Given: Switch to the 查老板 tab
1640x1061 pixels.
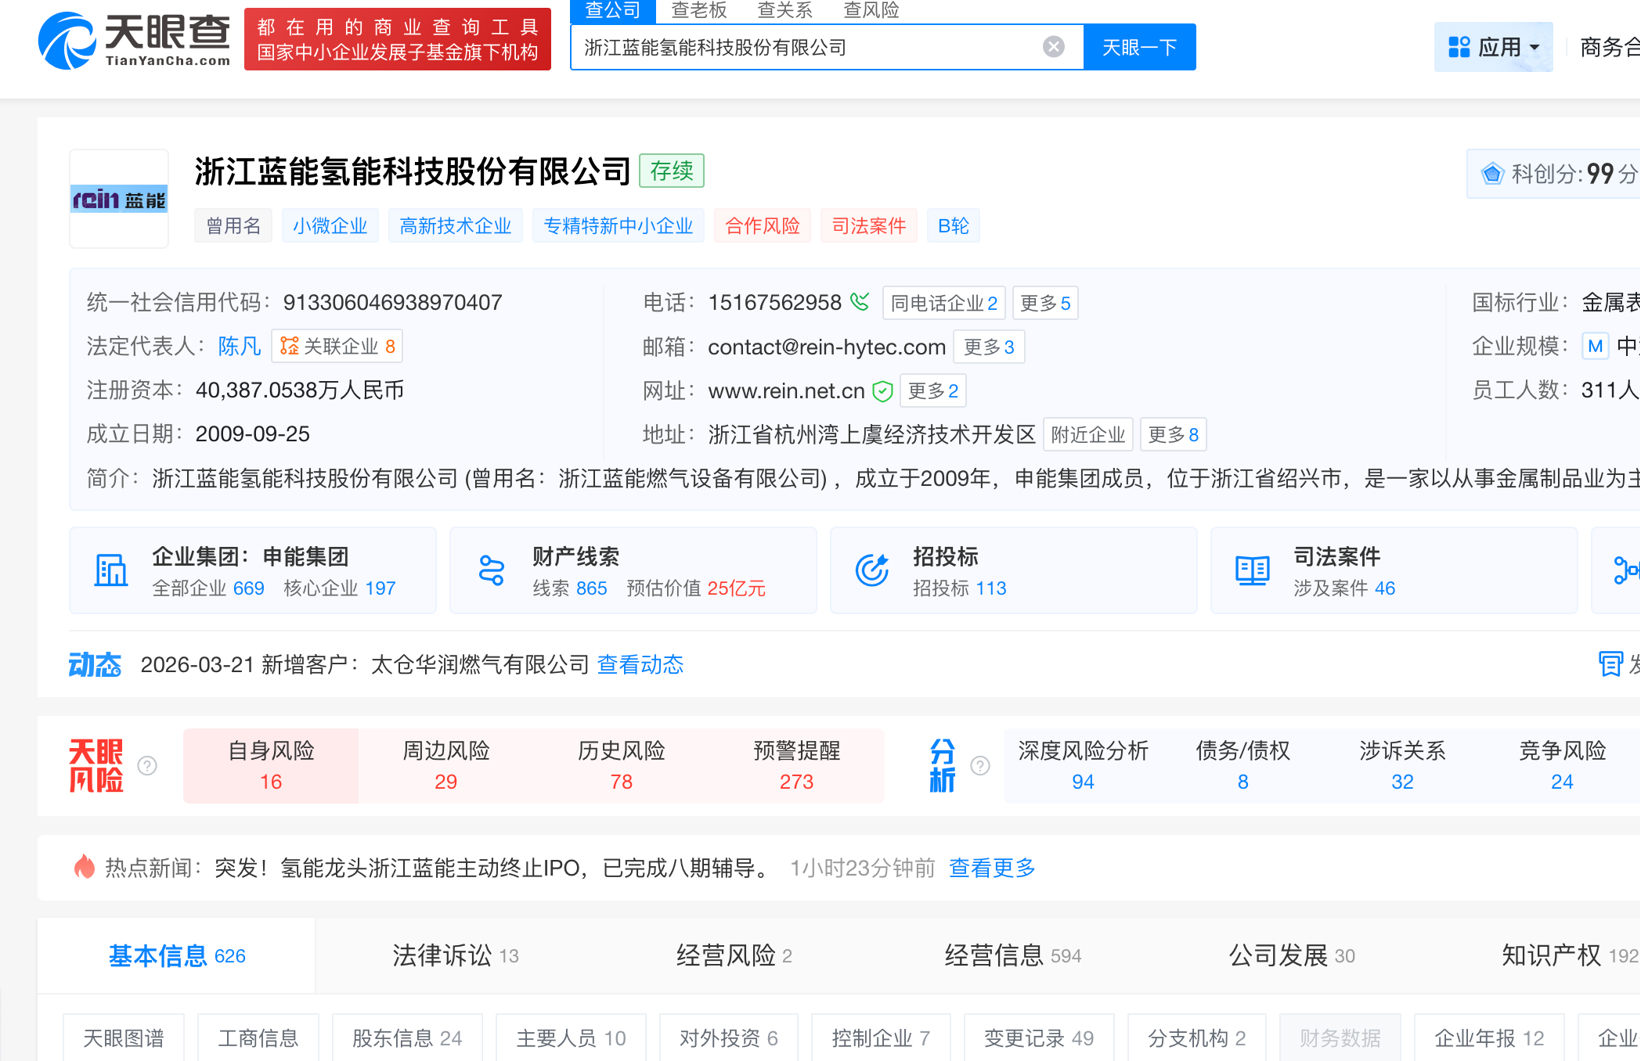Looking at the screenshot, I should [x=698, y=11].
